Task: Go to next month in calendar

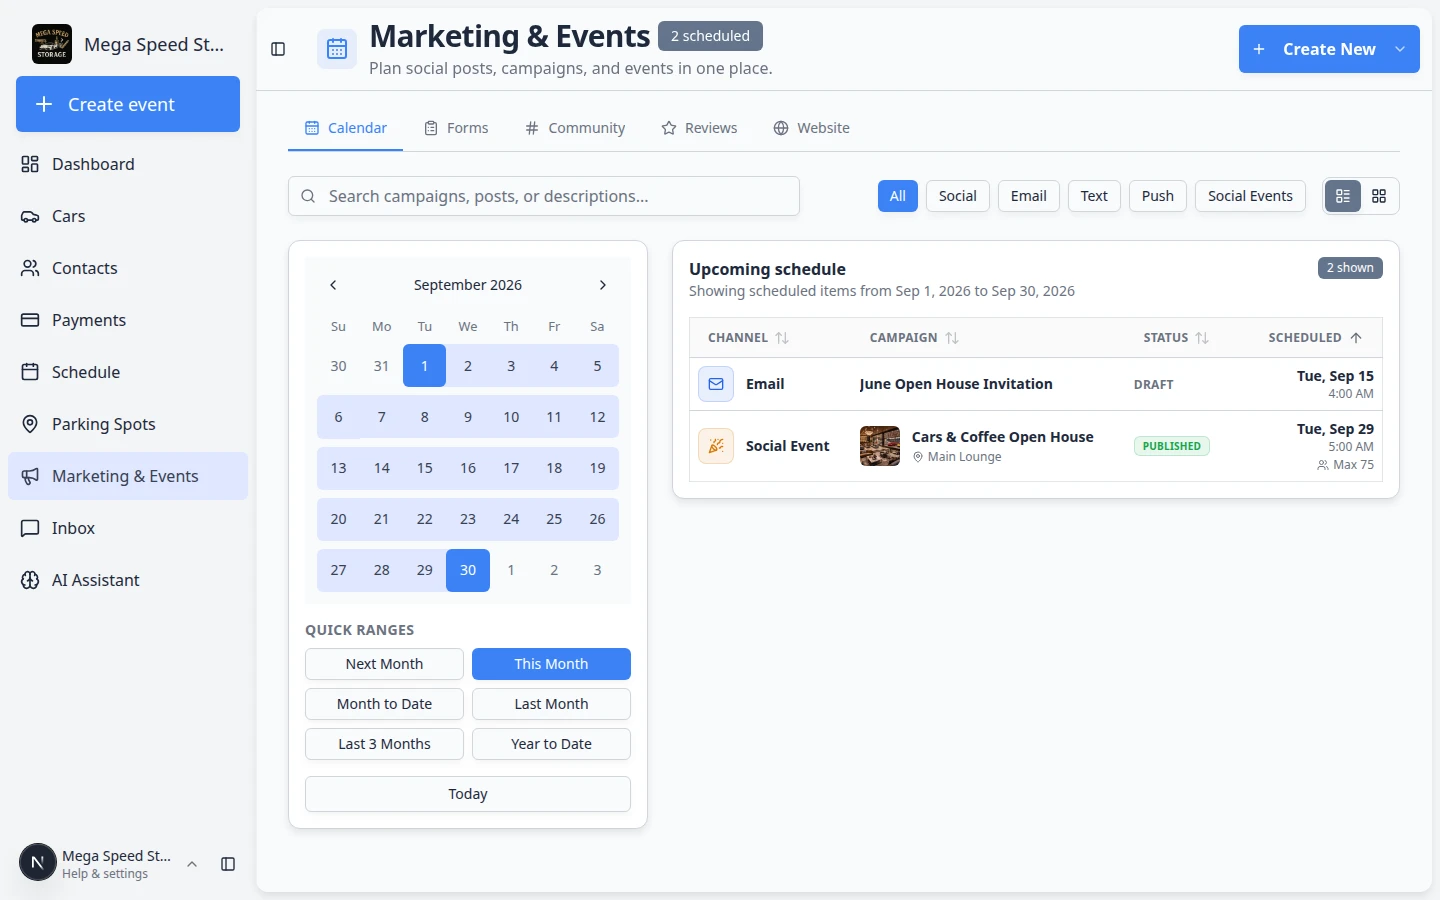Action: [x=602, y=285]
